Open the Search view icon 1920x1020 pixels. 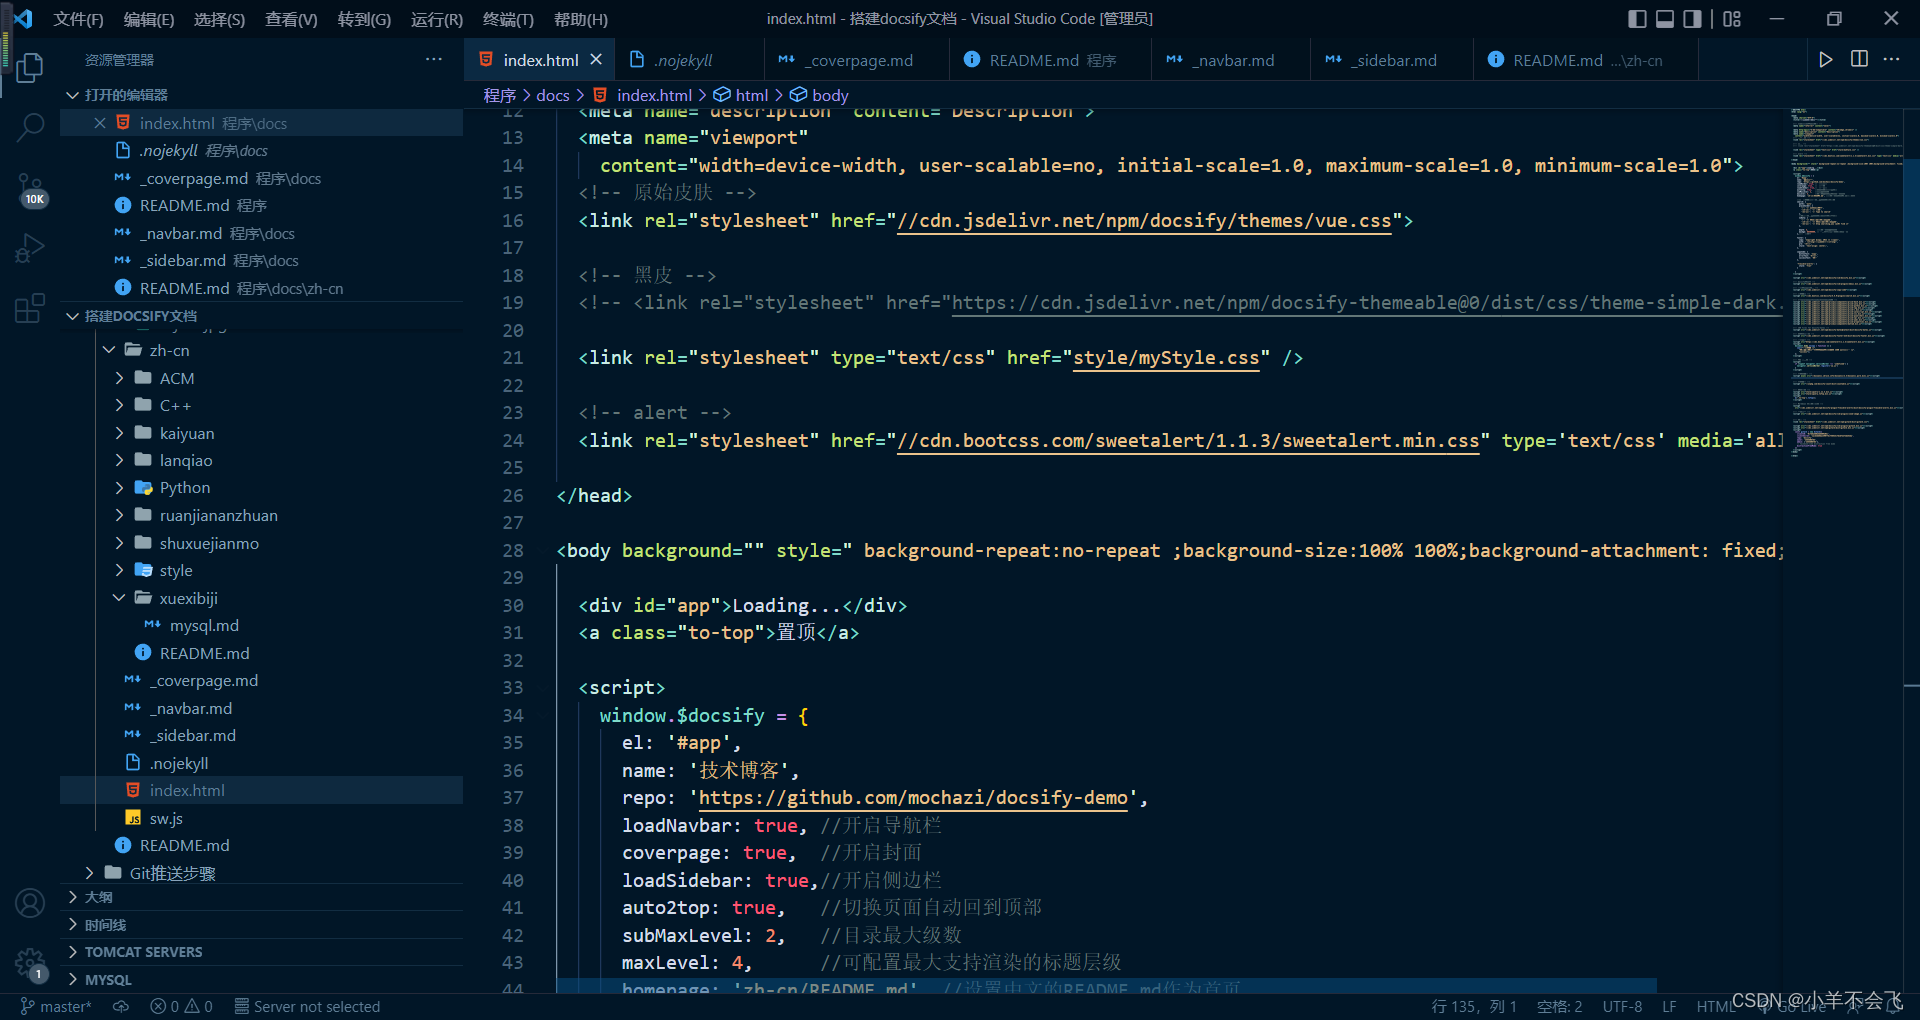point(30,127)
